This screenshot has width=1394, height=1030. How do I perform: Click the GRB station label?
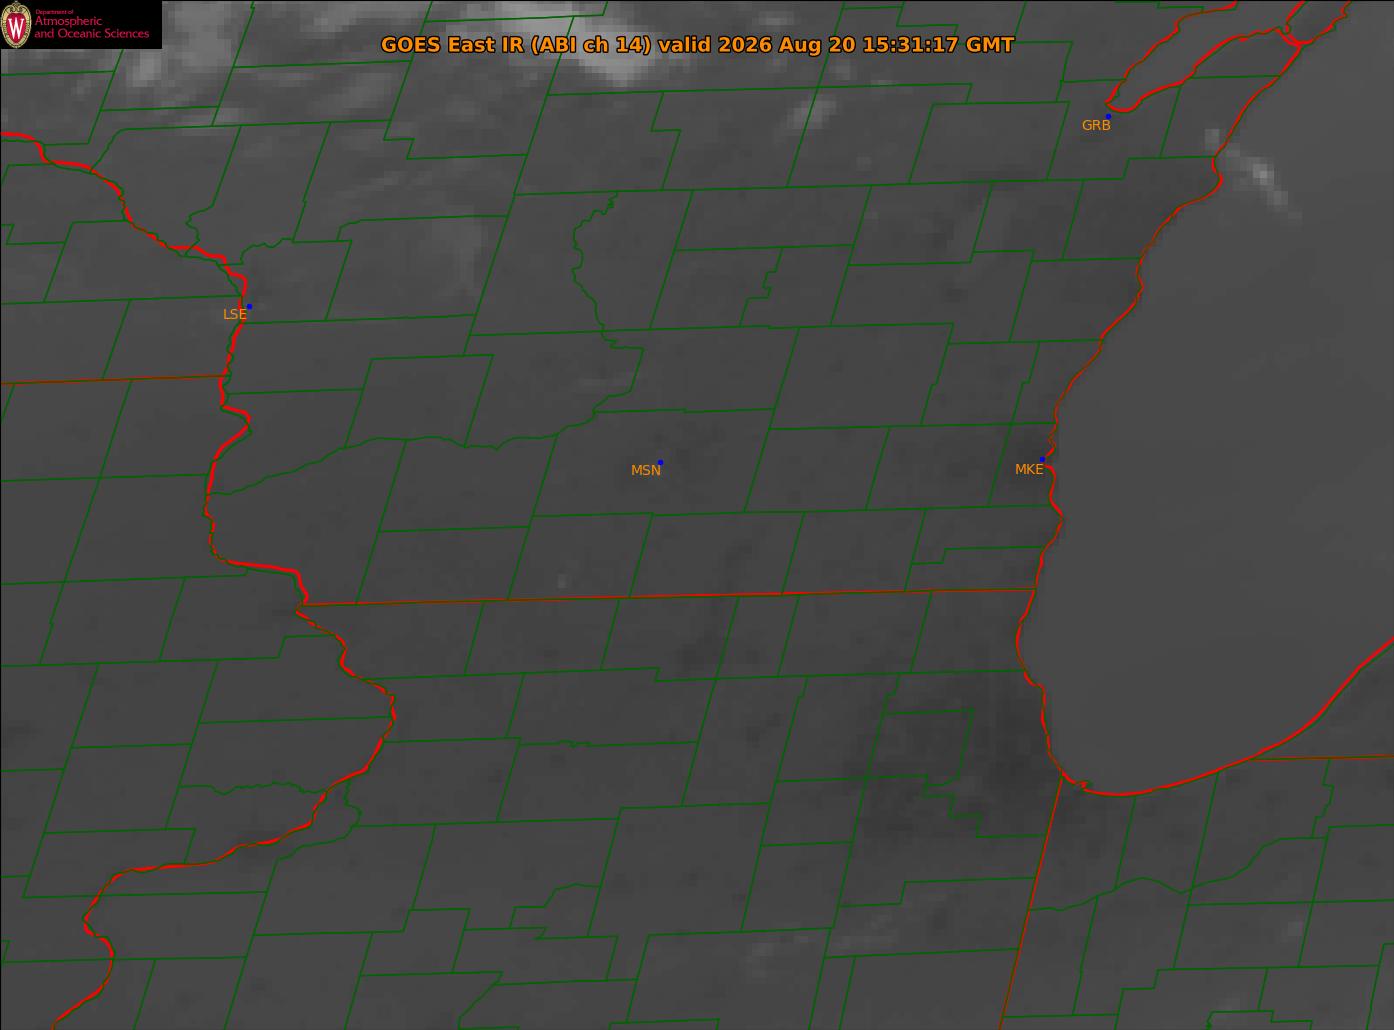pos(1096,126)
